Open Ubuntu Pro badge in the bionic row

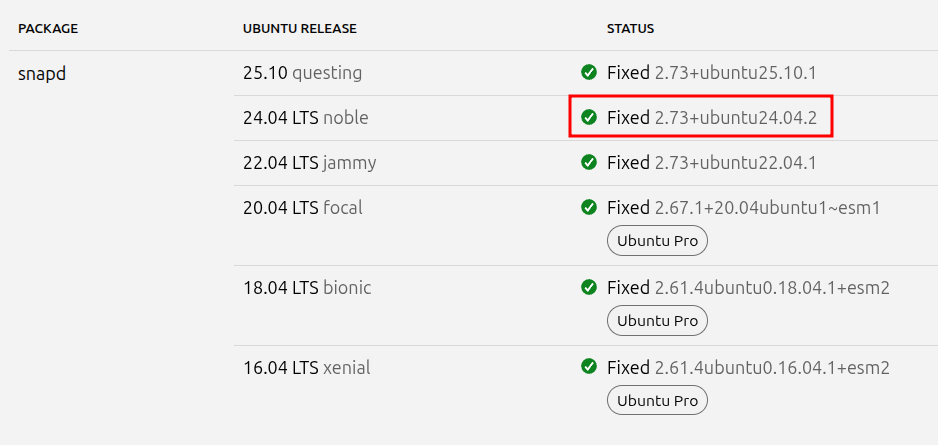pyautogui.click(x=657, y=321)
